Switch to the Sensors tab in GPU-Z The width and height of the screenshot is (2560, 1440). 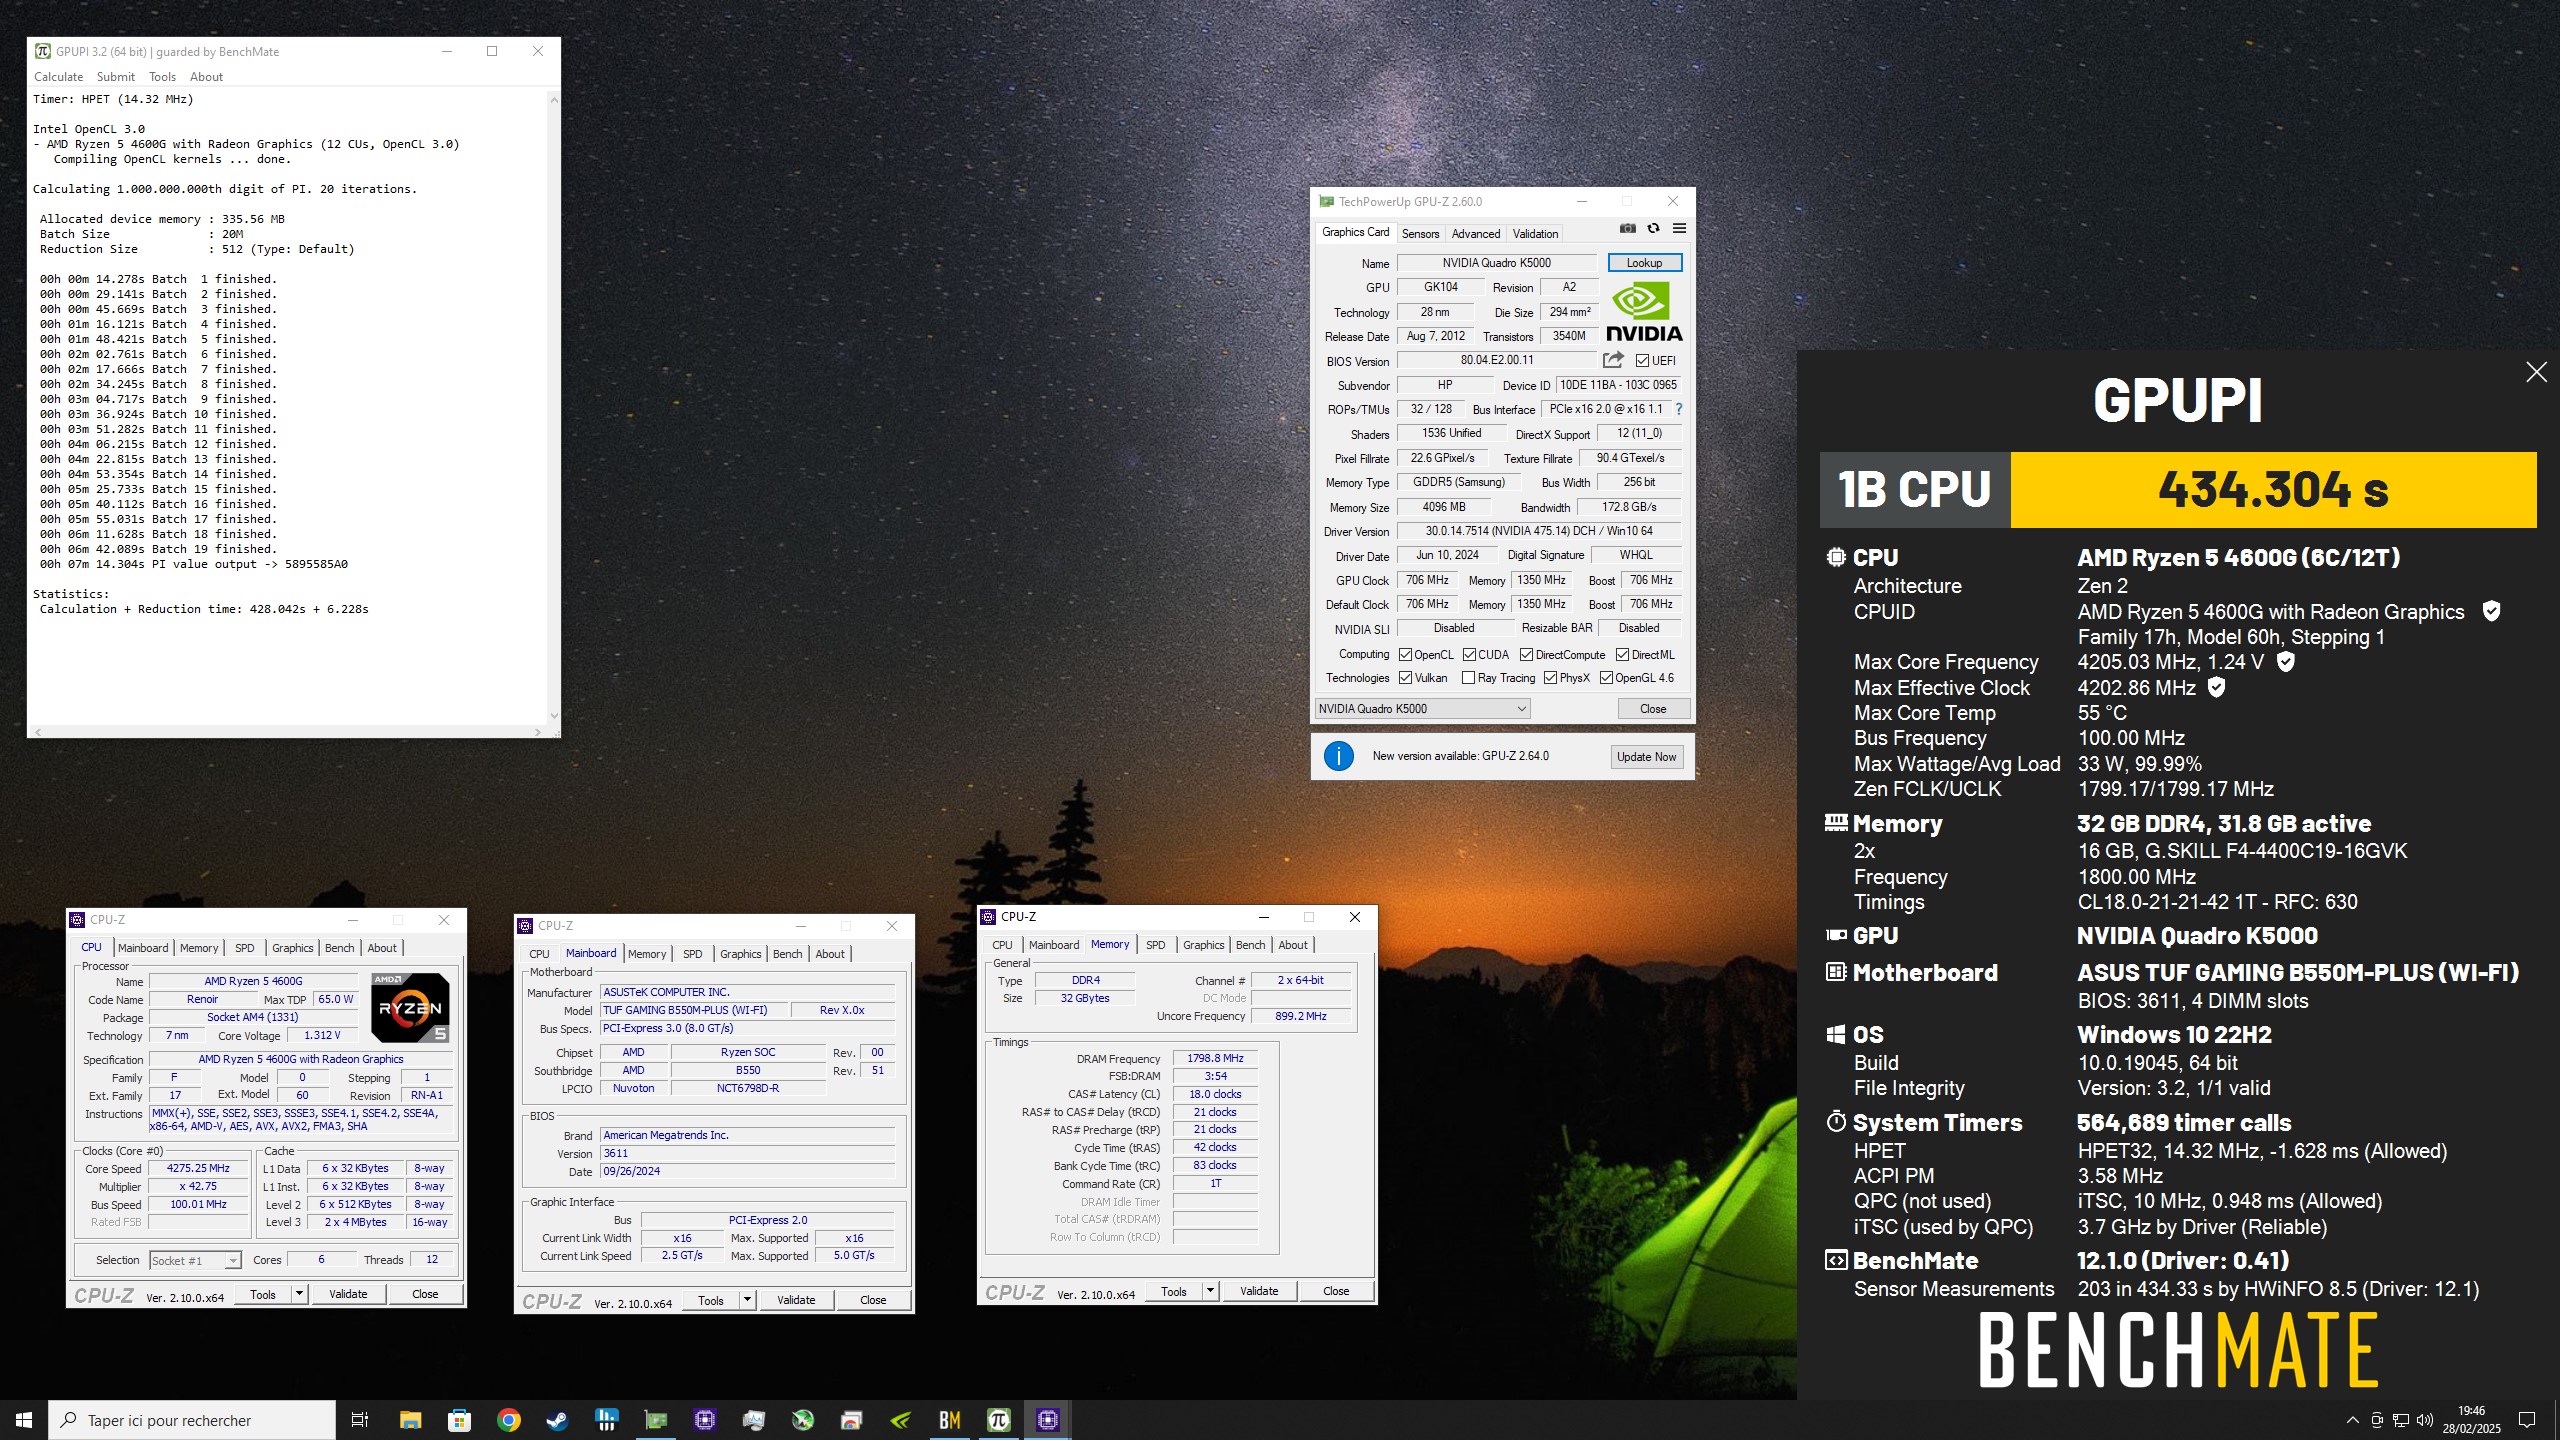[x=1420, y=234]
